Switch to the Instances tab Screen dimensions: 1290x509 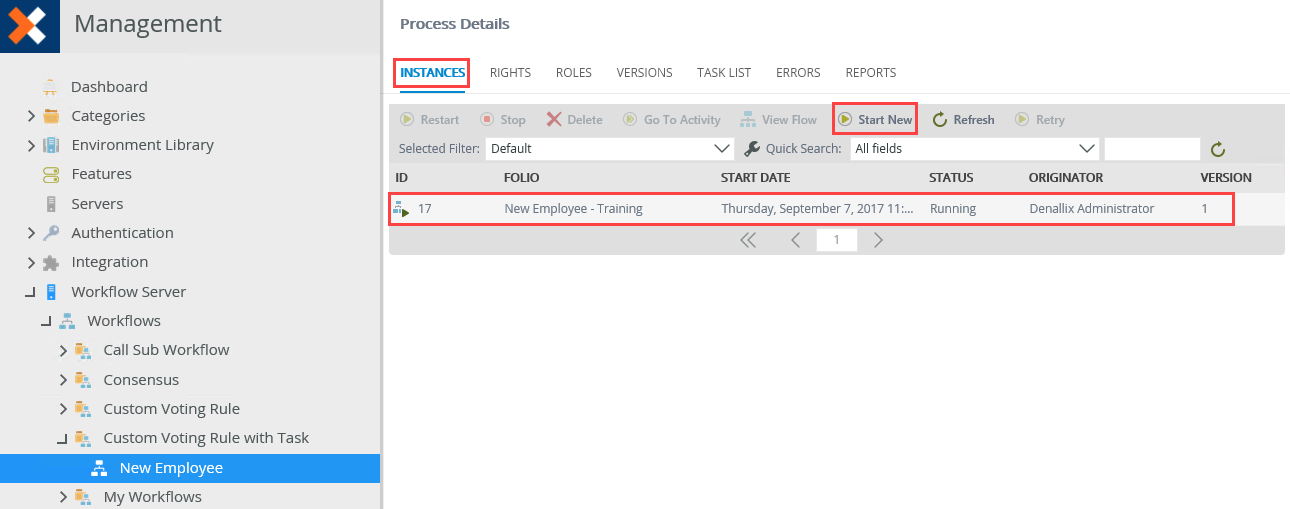point(432,73)
